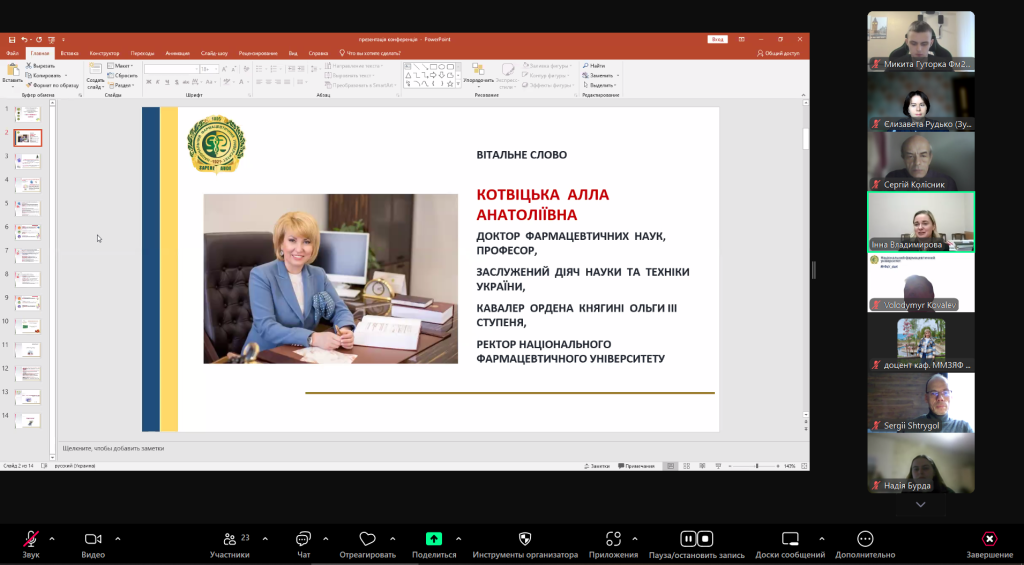Create a new slide with Создать слайд

[95, 76]
